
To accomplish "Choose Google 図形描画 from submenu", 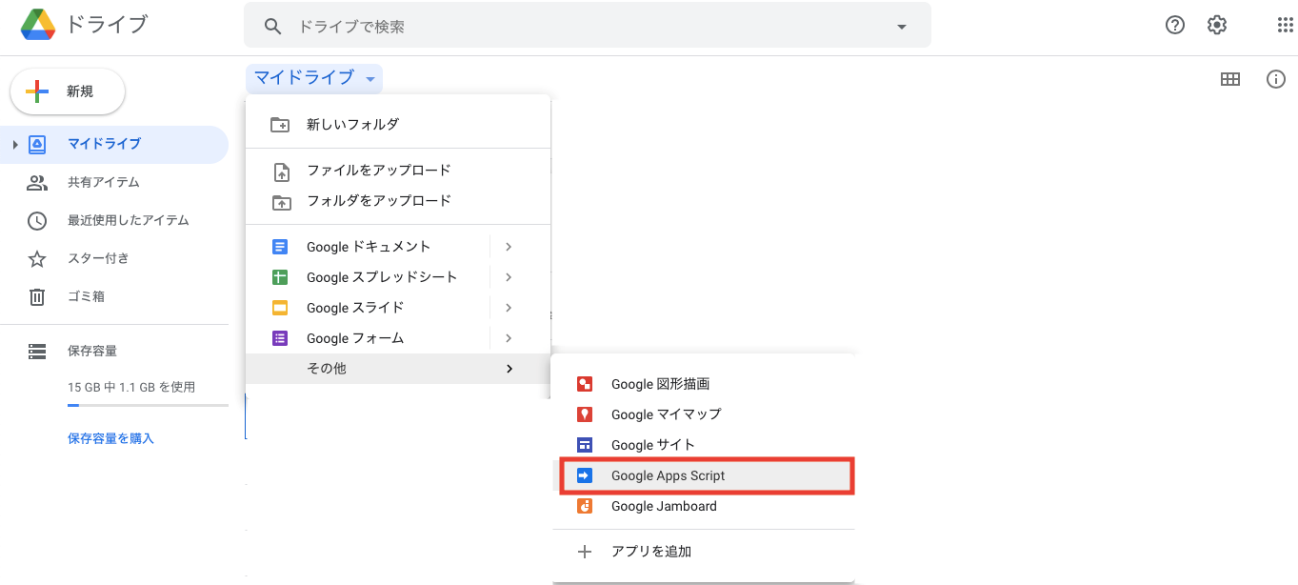I will pos(703,384).
